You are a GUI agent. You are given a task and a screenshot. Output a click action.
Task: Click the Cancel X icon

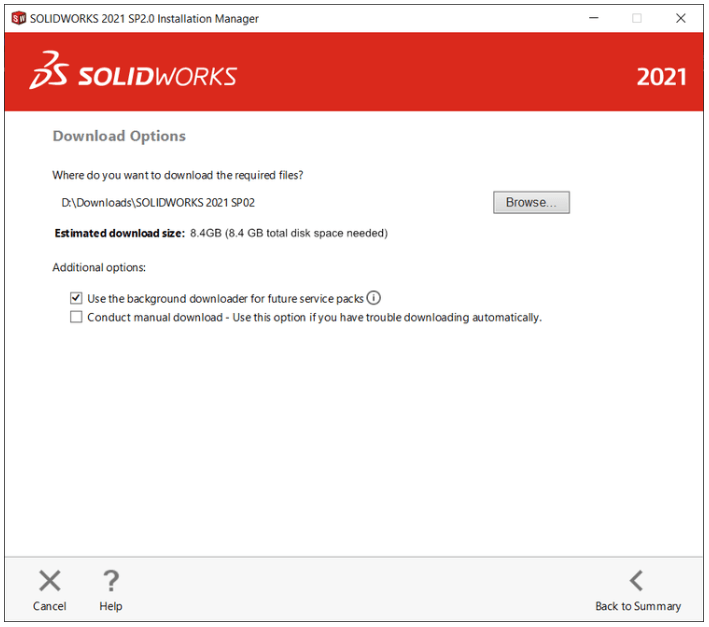coord(49,580)
